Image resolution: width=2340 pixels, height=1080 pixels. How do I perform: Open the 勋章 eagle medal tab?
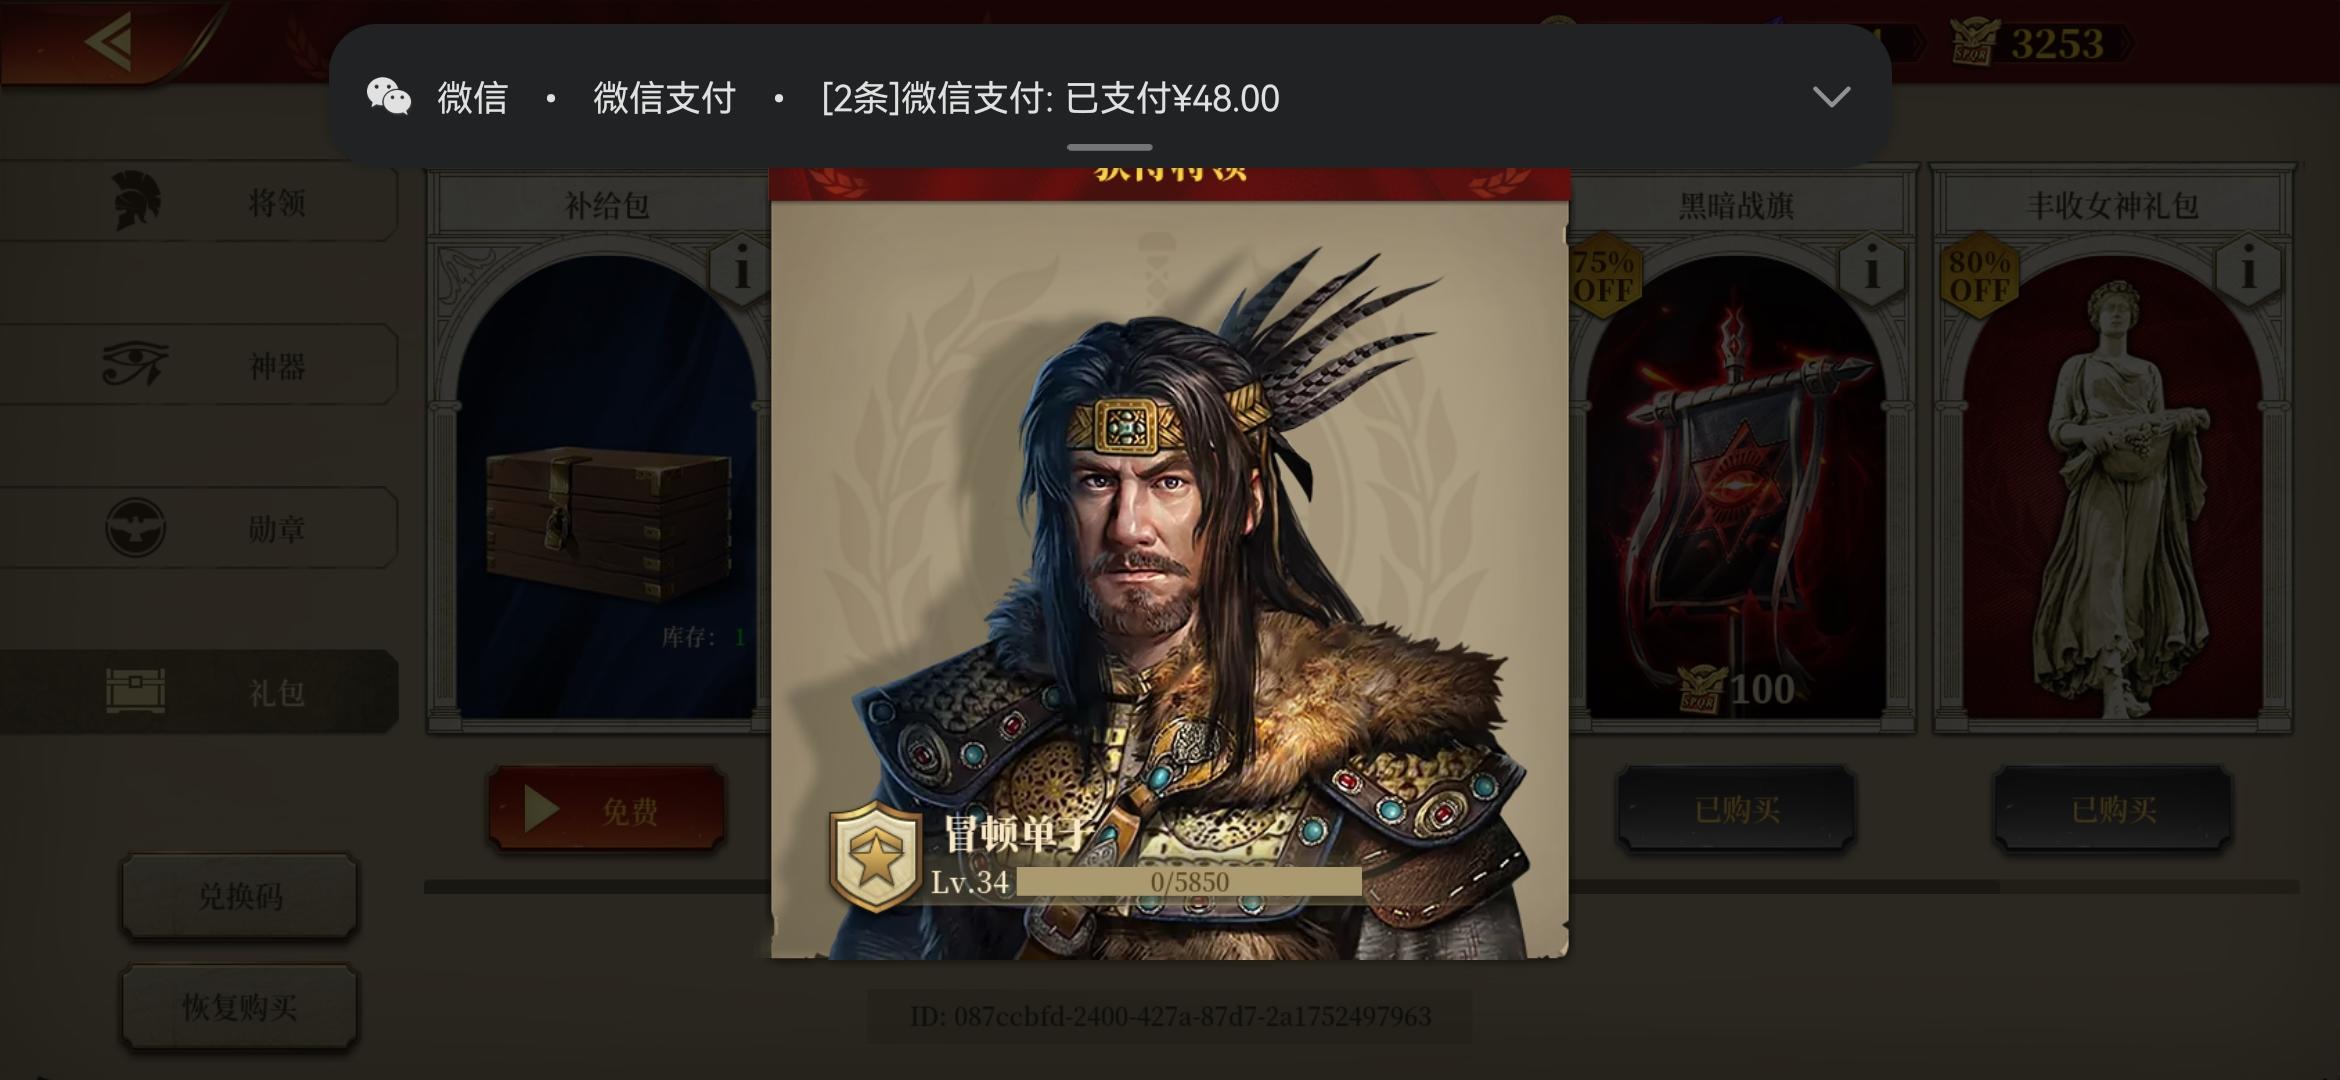pos(200,528)
